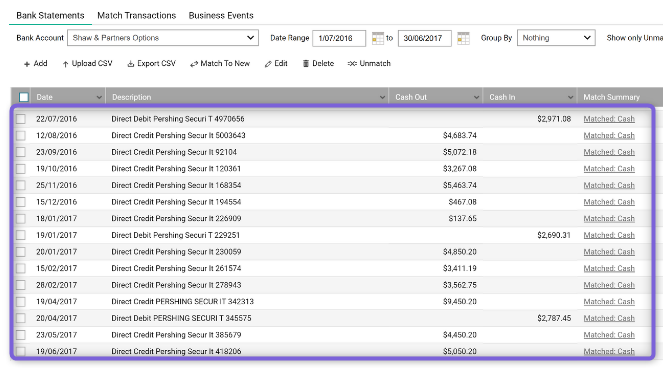Choose Match To New
This screenshot has height=368, width=663.
pos(220,63)
